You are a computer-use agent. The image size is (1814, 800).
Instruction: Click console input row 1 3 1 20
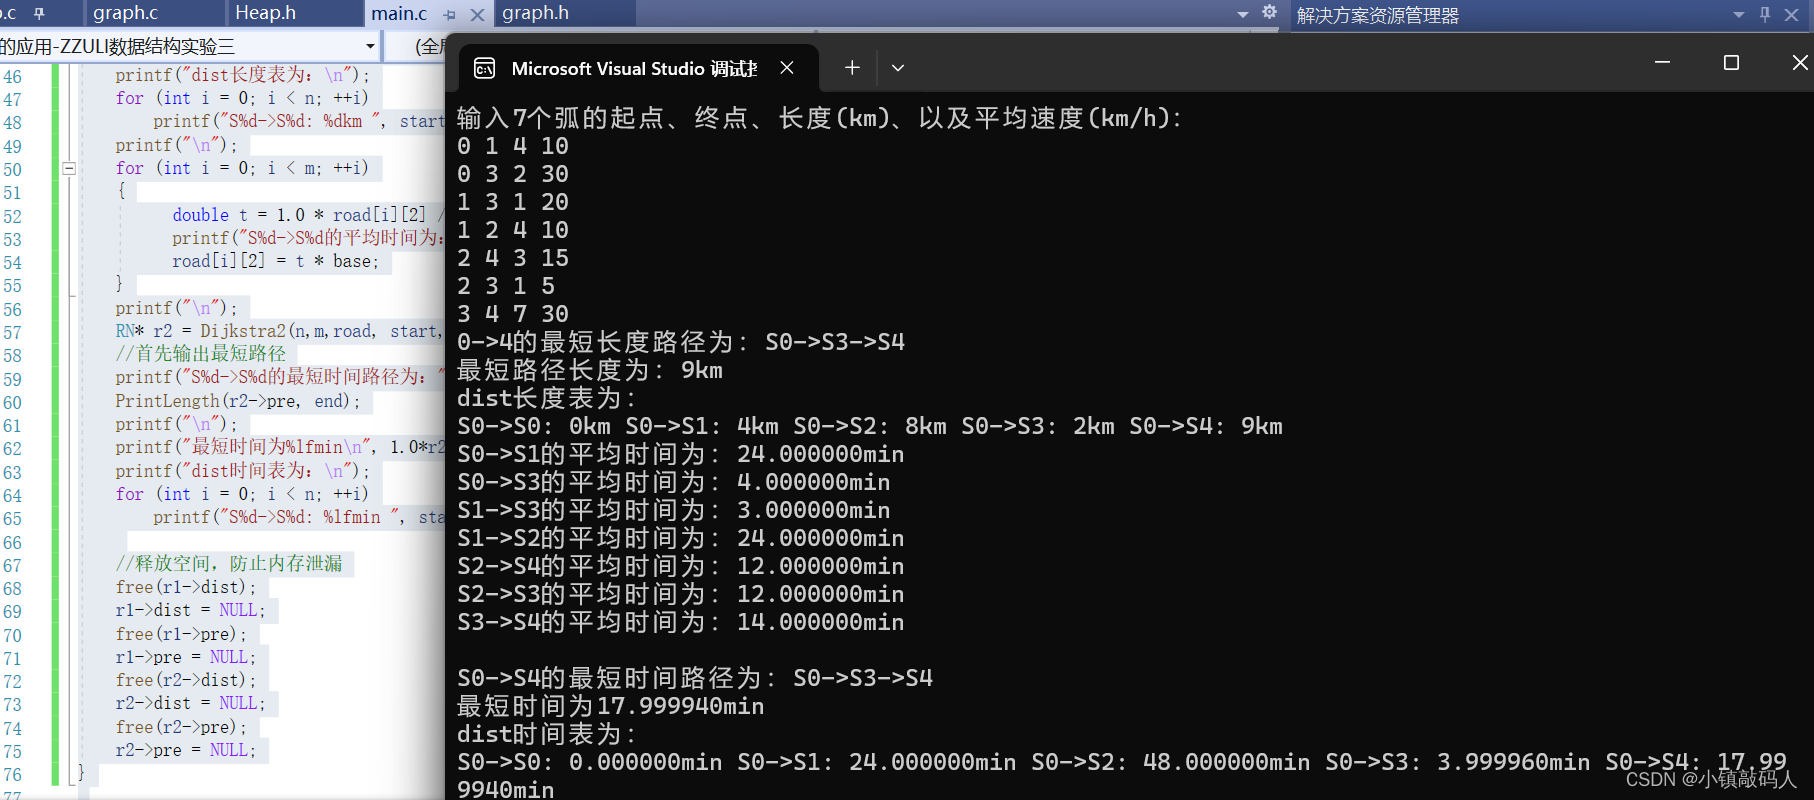click(513, 202)
